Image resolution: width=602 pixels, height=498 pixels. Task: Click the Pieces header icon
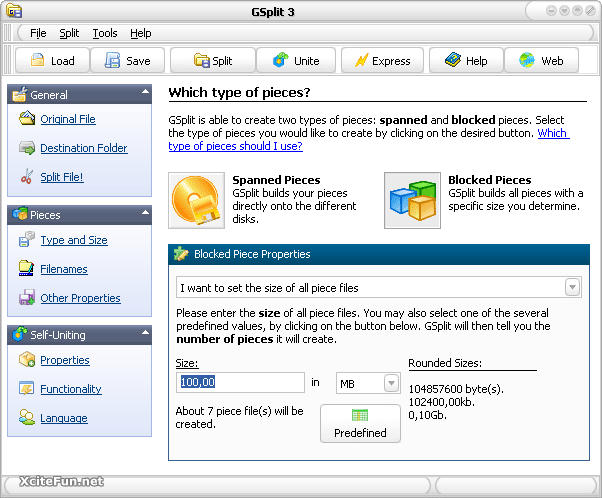click(20, 213)
